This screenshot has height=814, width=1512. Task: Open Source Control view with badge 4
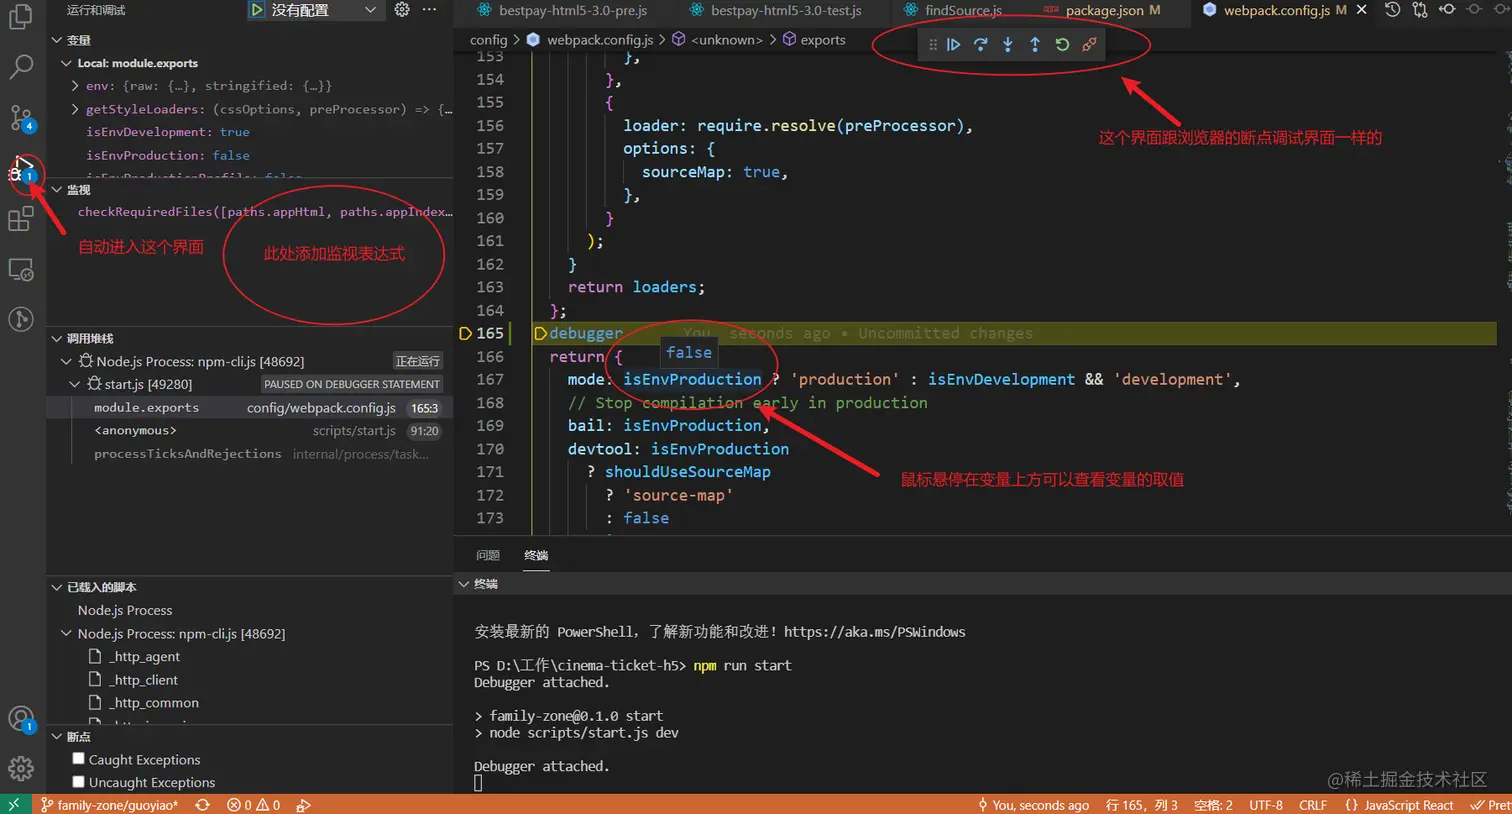[21, 118]
